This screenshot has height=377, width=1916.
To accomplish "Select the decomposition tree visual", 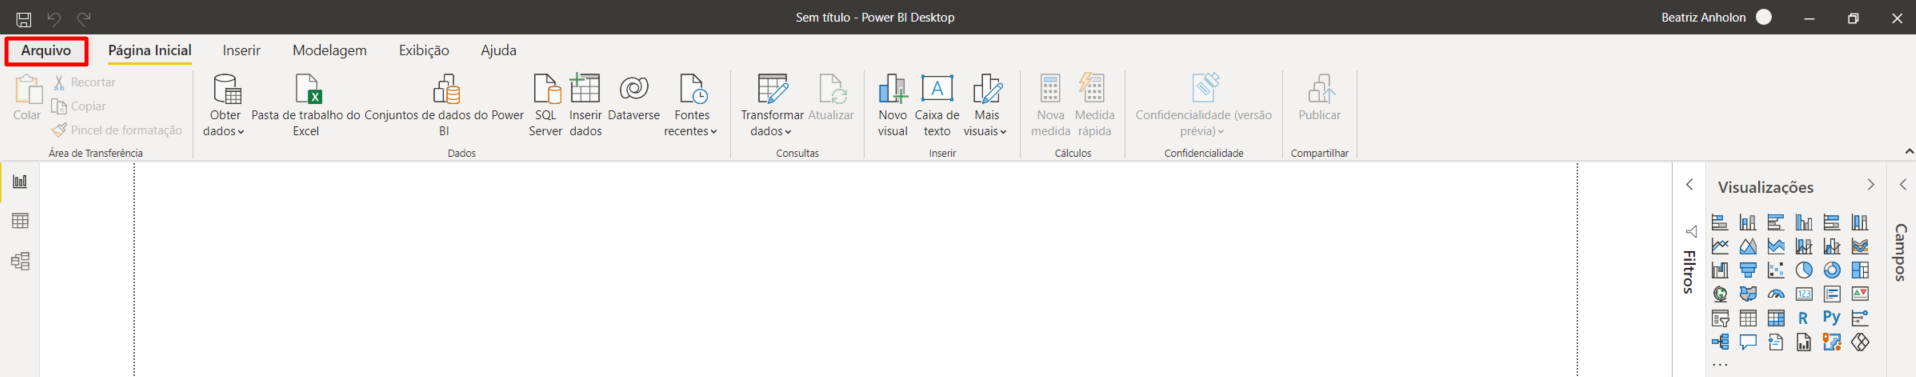I will pyautogui.click(x=1720, y=342).
